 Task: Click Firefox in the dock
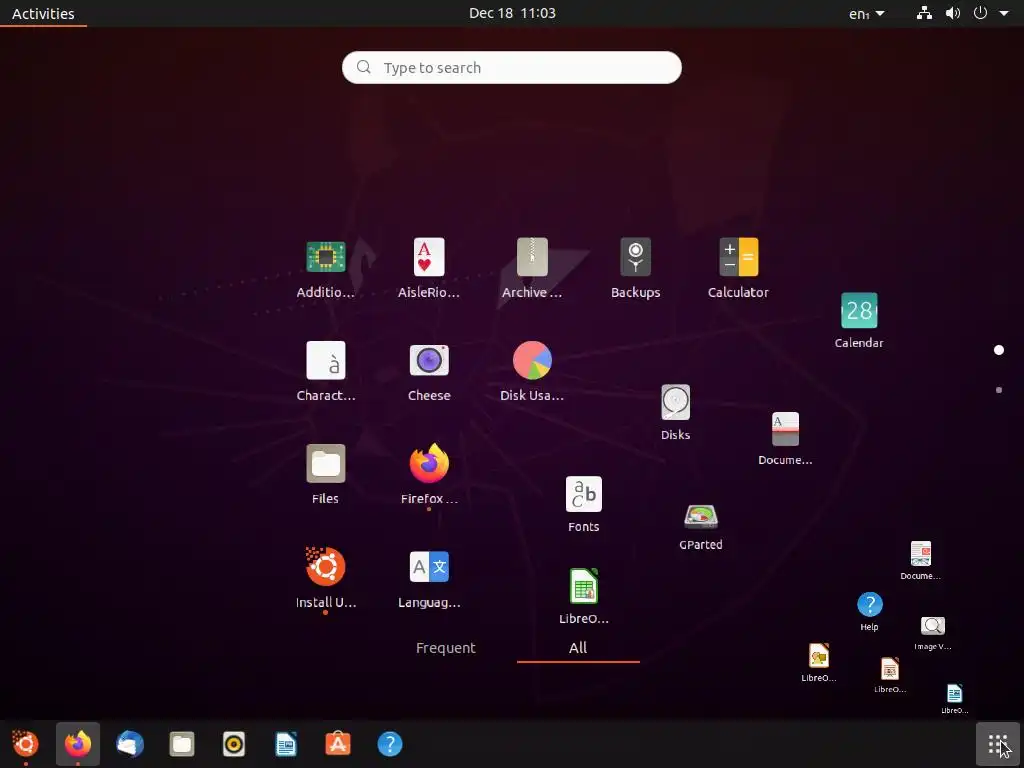click(78, 744)
